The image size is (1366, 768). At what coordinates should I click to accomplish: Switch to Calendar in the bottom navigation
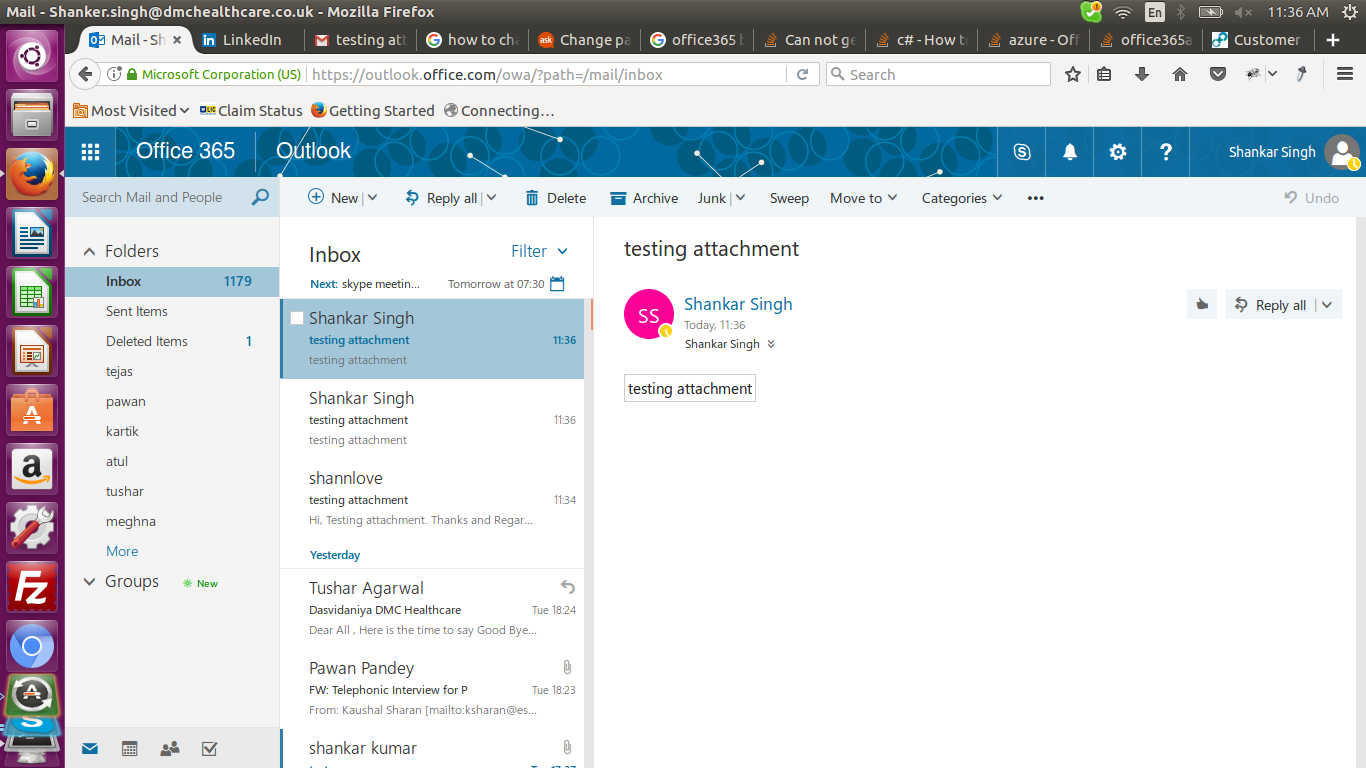tap(129, 748)
